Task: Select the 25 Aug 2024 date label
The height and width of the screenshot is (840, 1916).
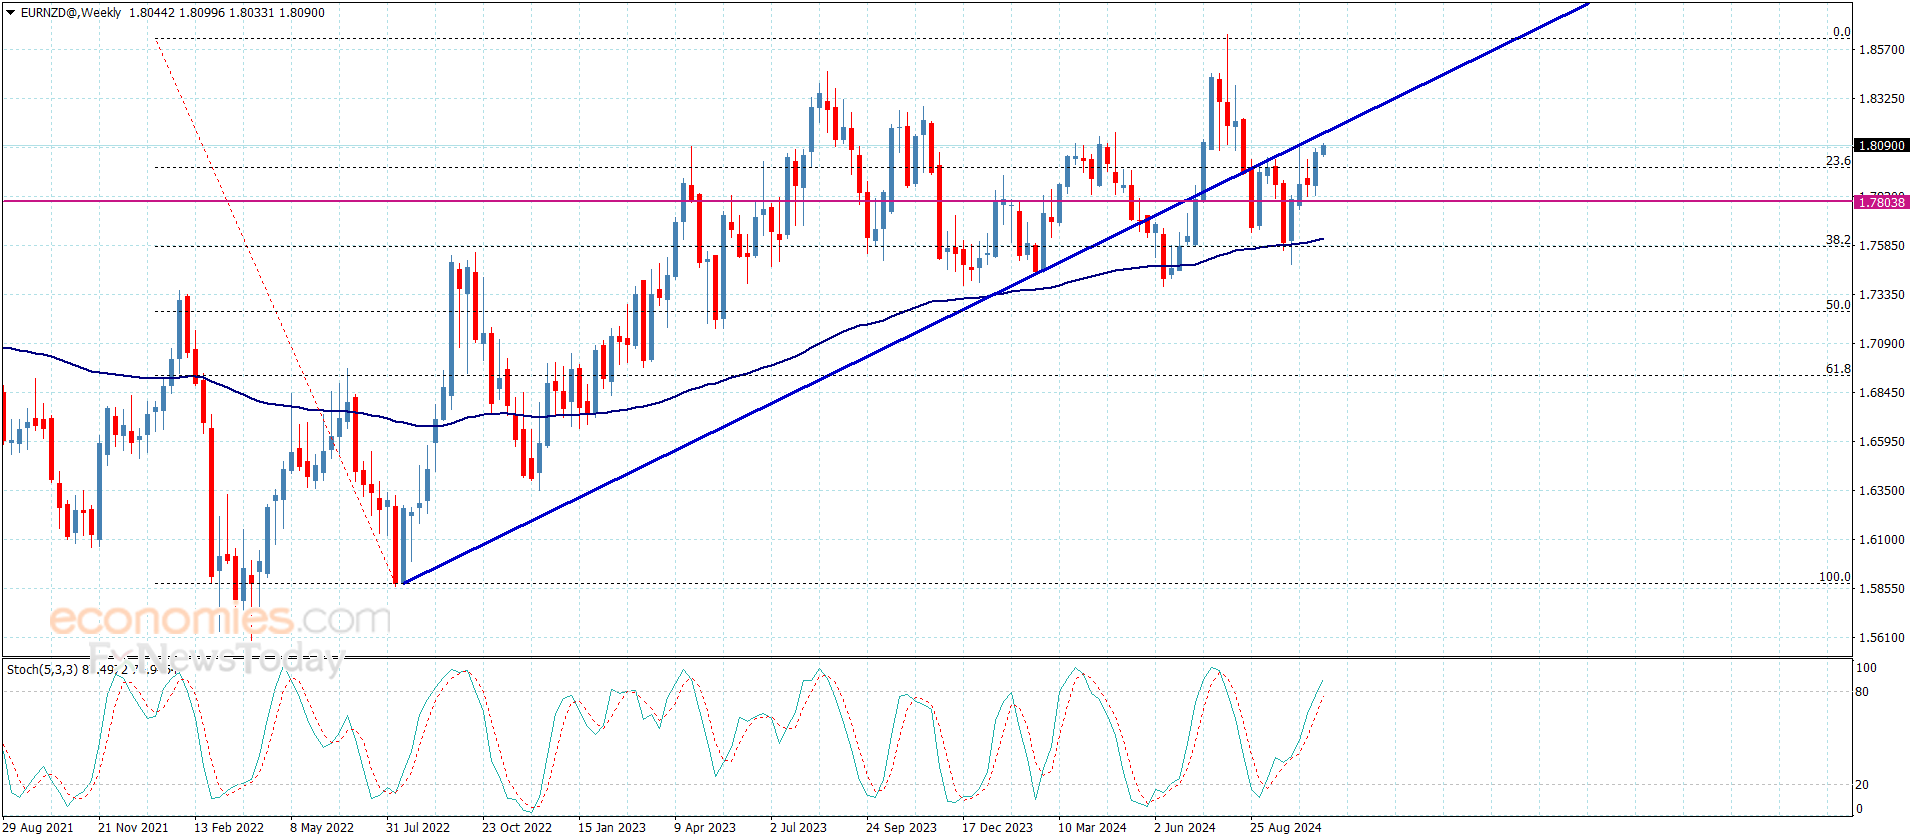Action: click(1285, 827)
